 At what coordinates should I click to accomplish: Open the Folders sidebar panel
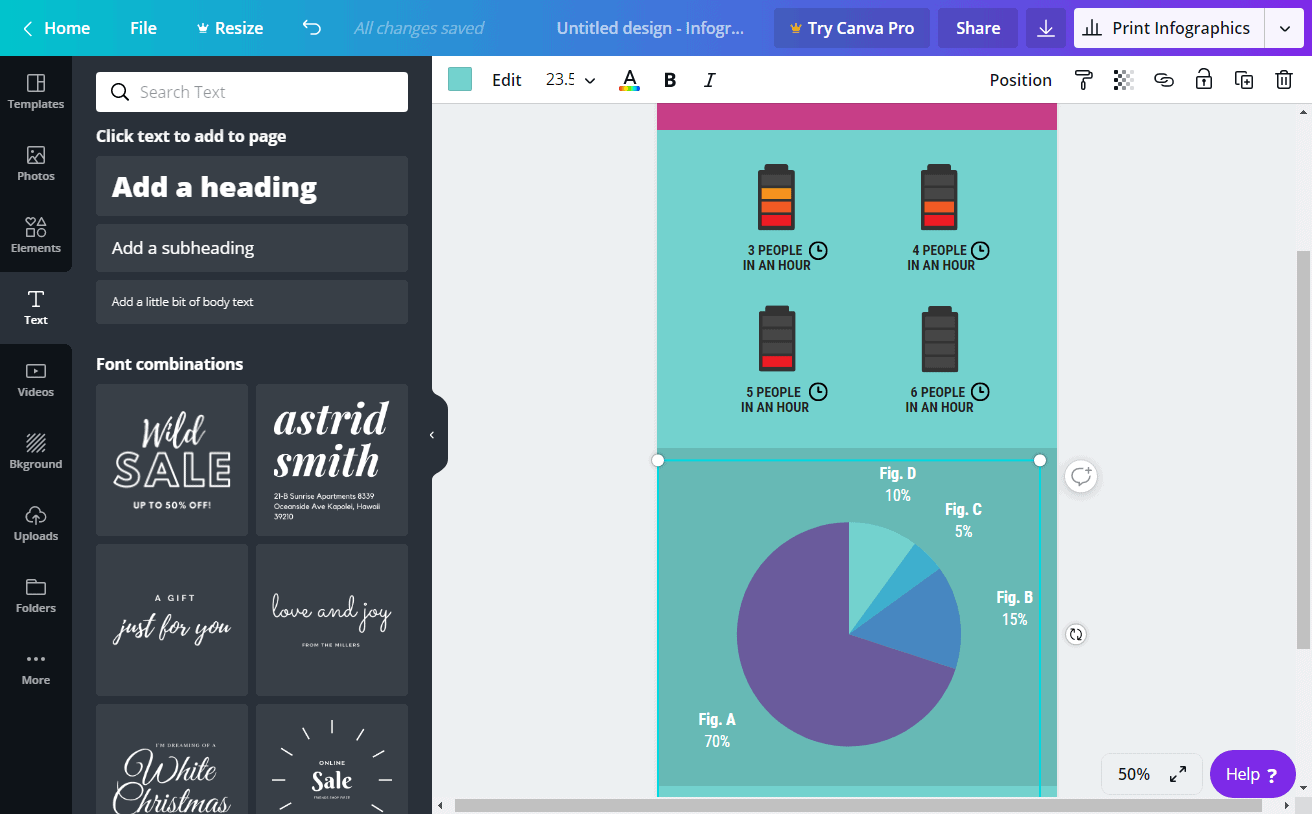point(36,596)
